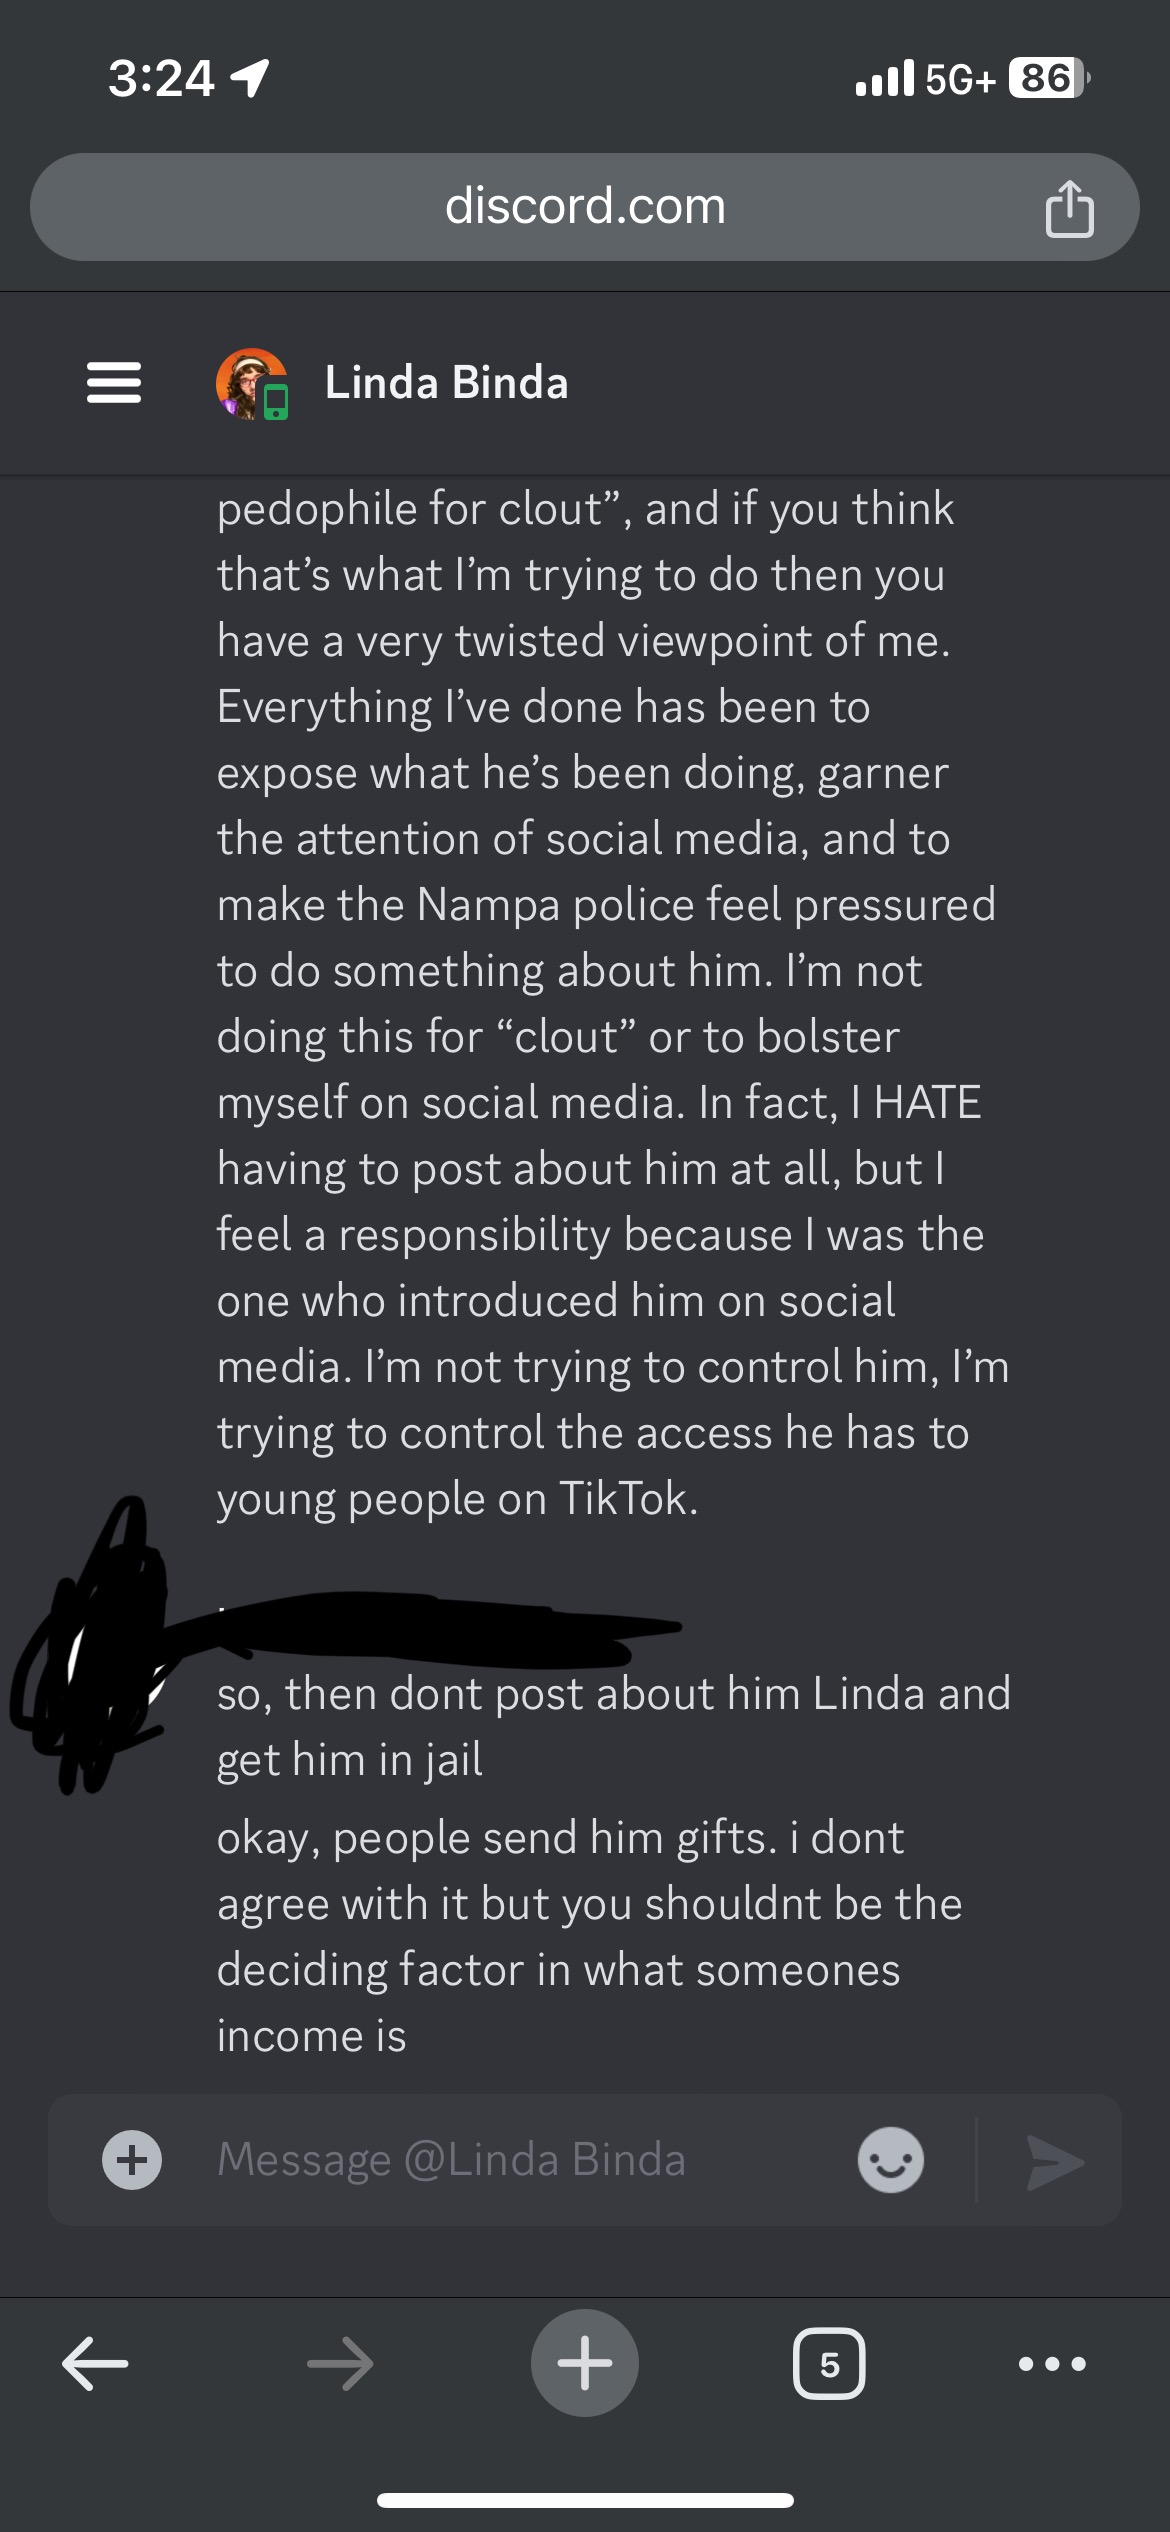Tap the message about people sending gifts

pyautogui.click(x=590, y=1936)
